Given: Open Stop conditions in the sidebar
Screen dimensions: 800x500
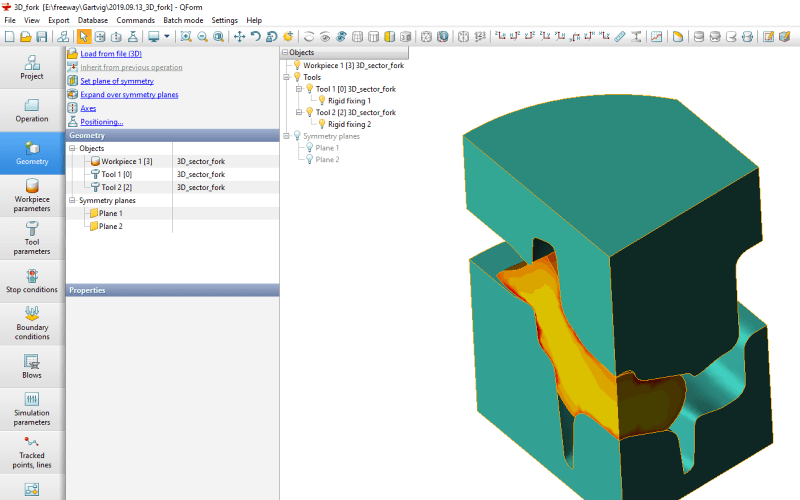Looking at the screenshot, I should [x=32, y=281].
